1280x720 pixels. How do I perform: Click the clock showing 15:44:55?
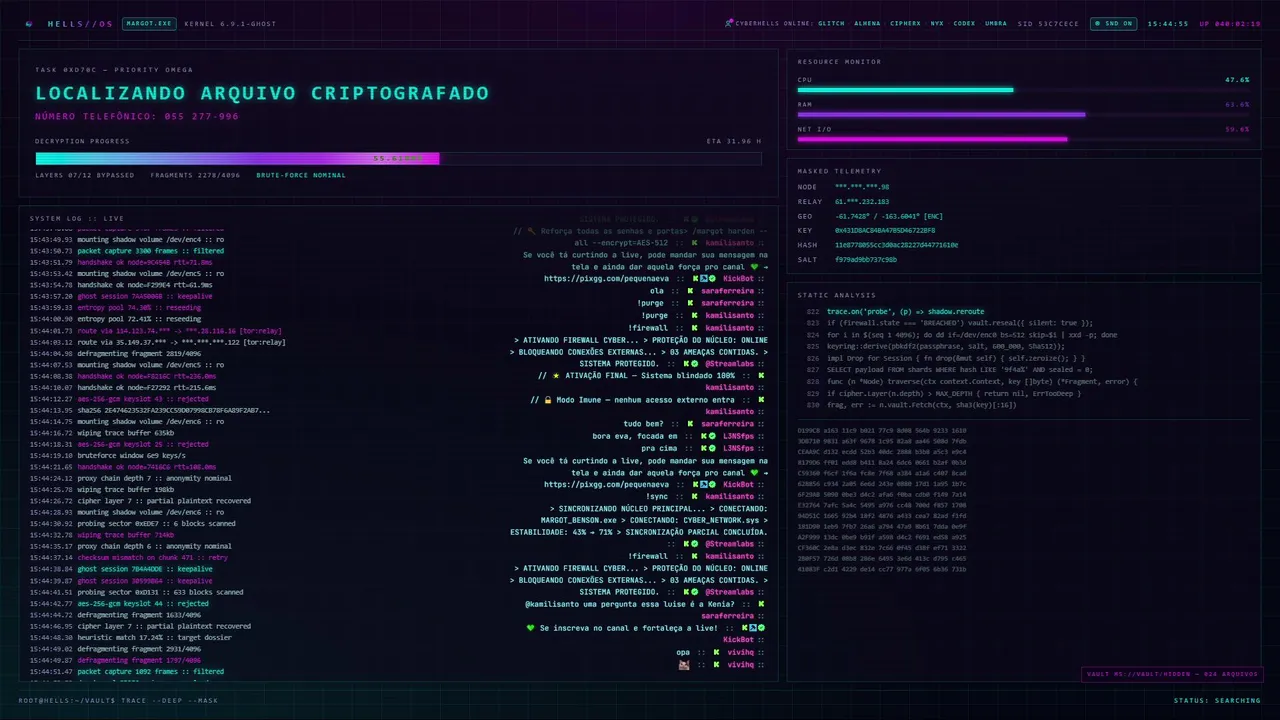(1167, 23)
